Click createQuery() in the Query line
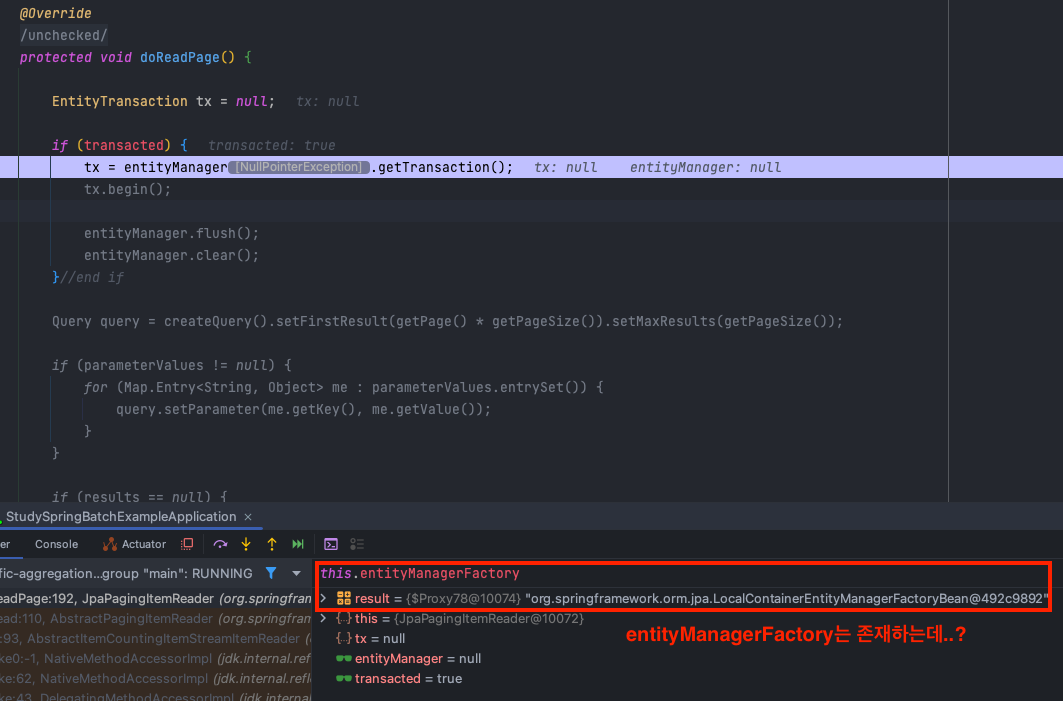The height and width of the screenshot is (701, 1063). click(x=216, y=321)
